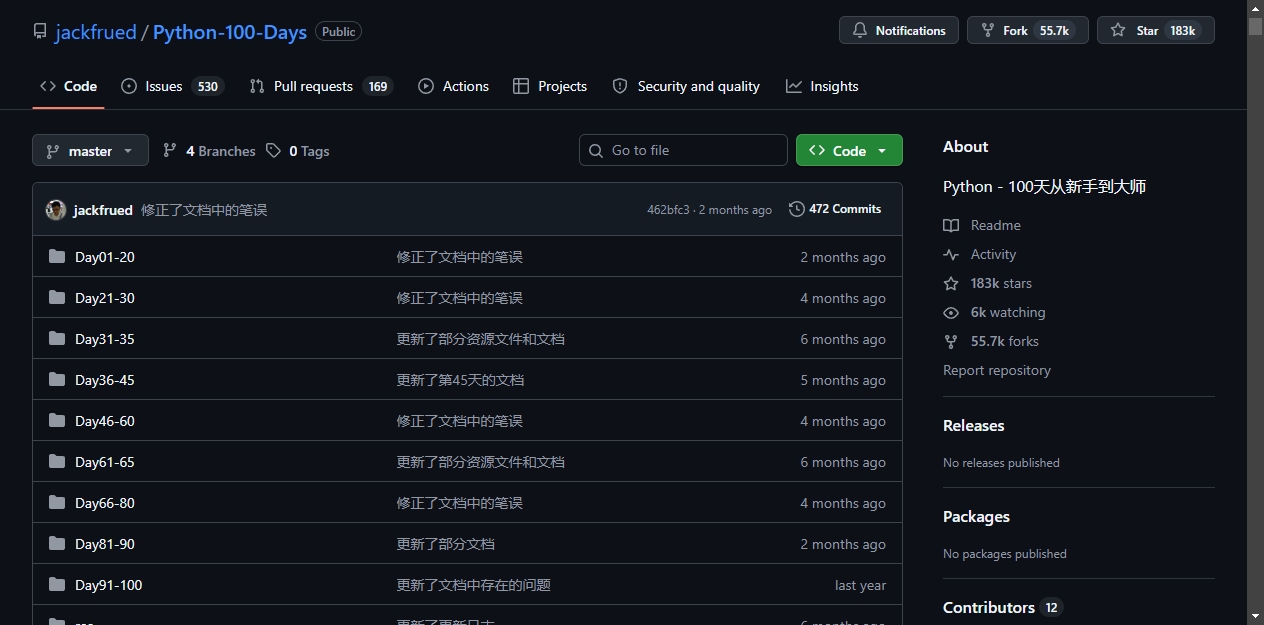Click folder icon beside Day36-45

[57, 380]
